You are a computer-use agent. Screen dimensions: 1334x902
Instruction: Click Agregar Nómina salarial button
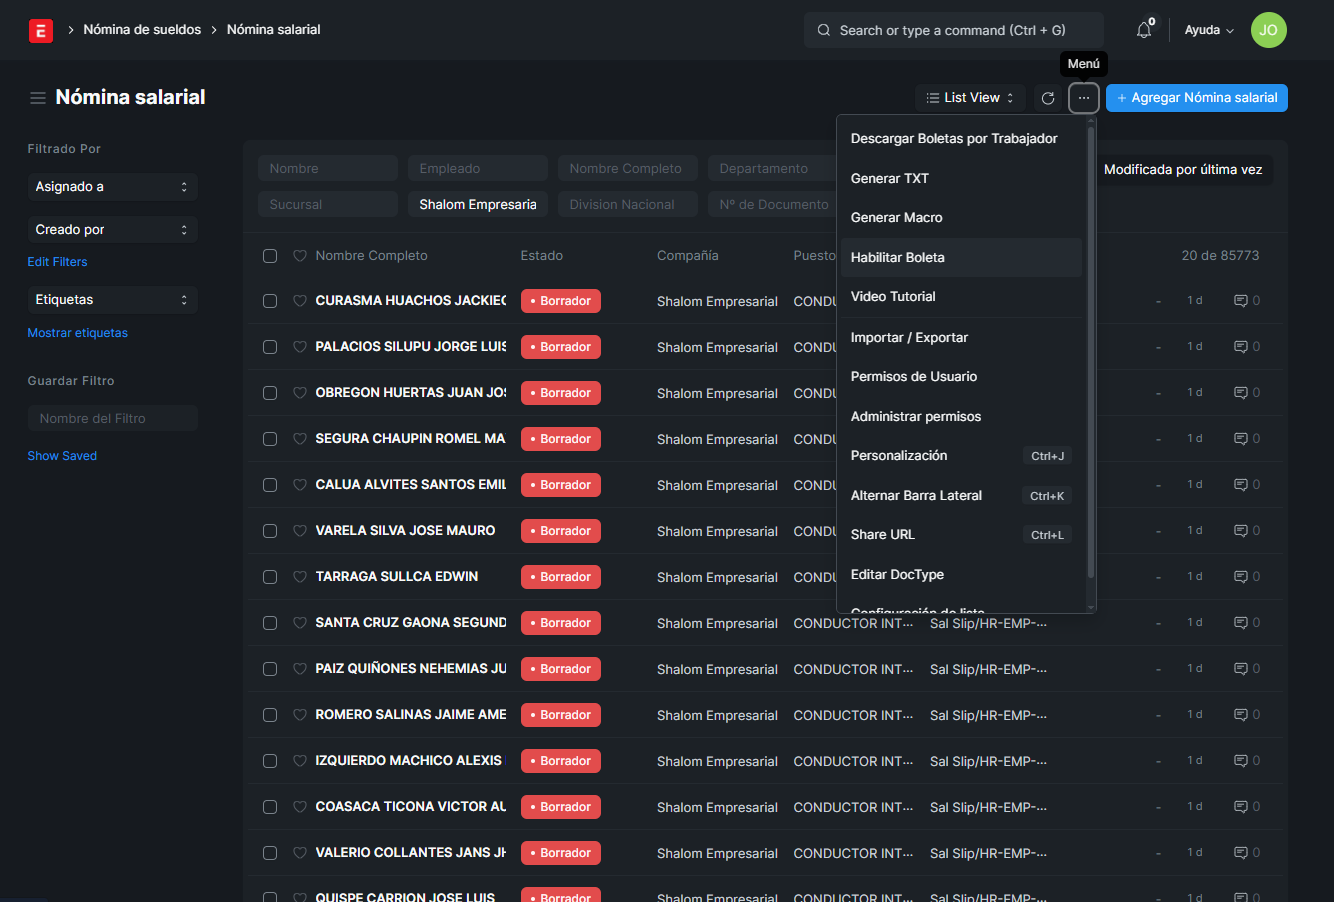coord(1196,98)
